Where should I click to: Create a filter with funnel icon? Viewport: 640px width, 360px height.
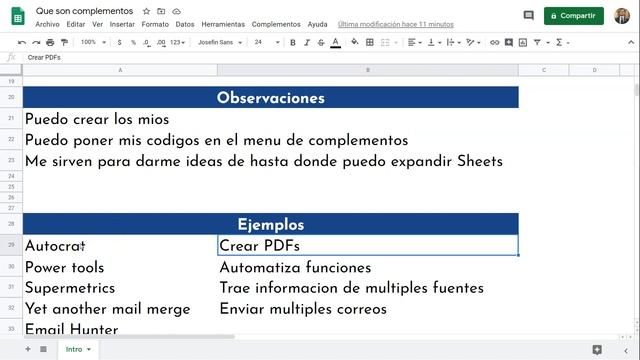click(x=537, y=42)
